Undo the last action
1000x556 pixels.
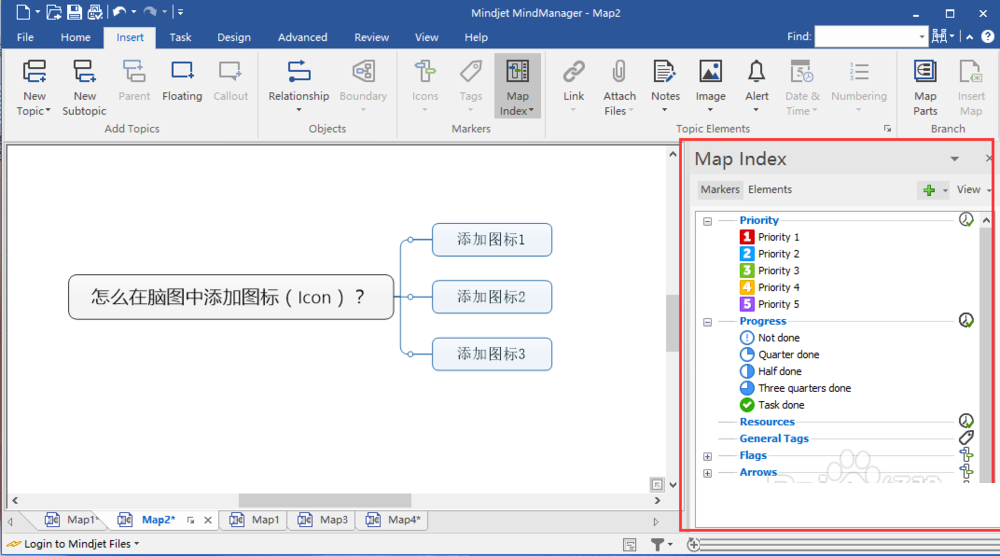click(119, 11)
